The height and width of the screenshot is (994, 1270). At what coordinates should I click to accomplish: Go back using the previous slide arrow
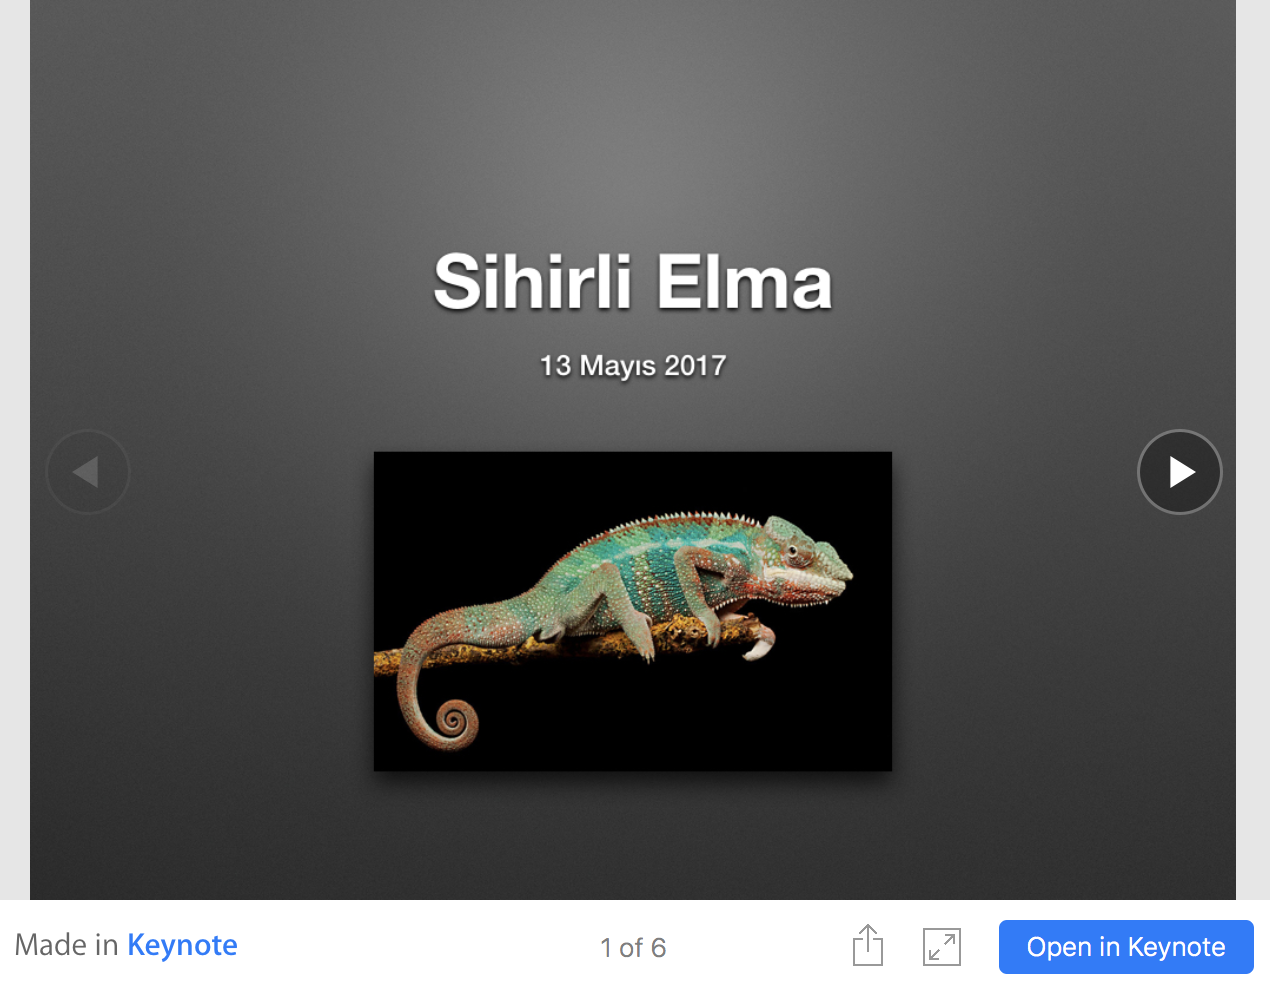click(88, 472)
